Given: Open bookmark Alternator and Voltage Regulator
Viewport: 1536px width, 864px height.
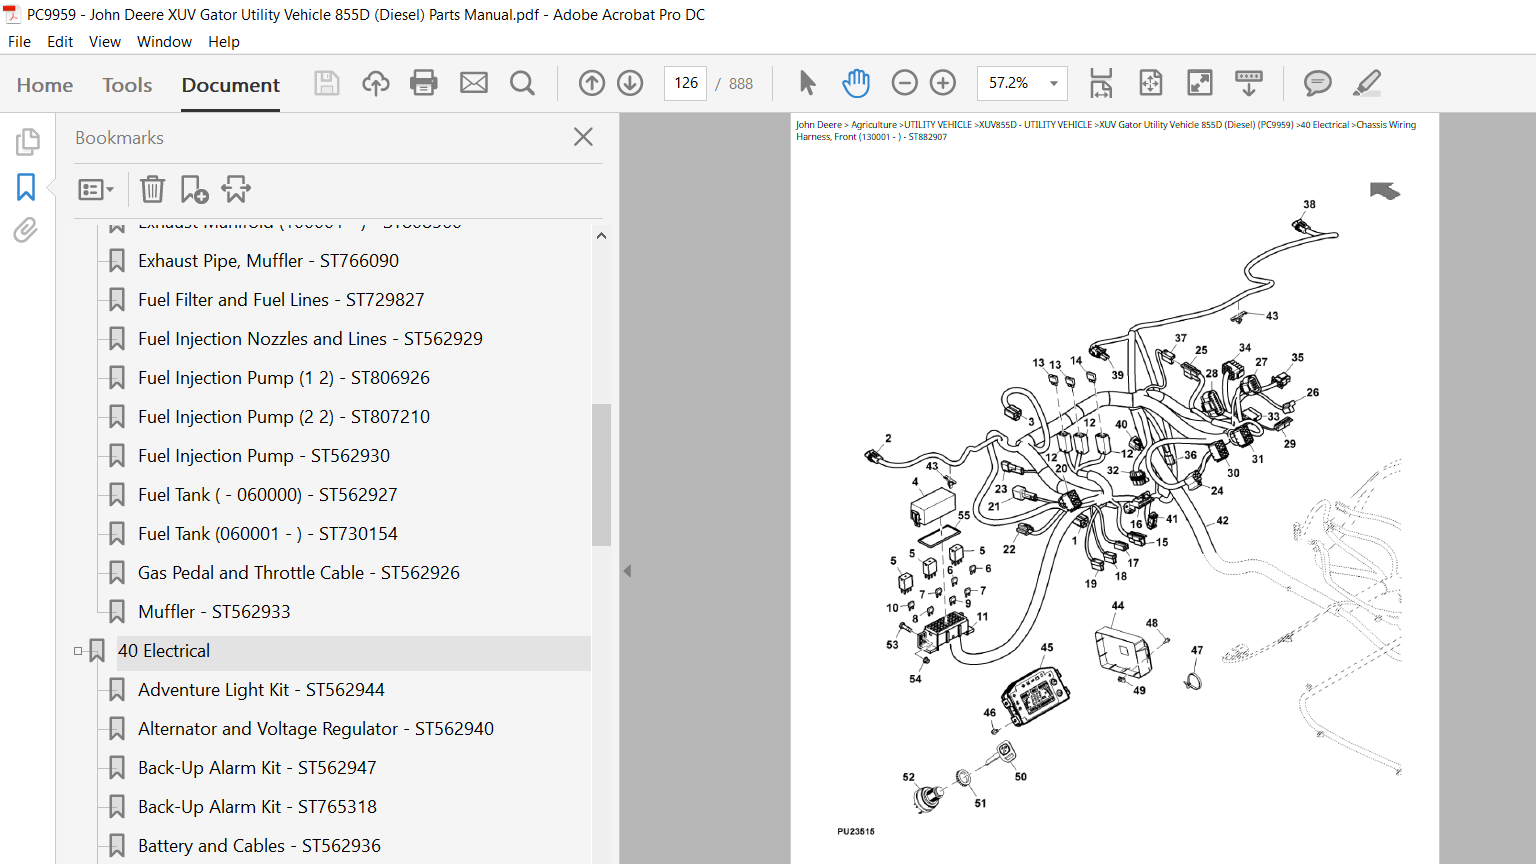Looking at the screenshot, I should click(316, 729).
